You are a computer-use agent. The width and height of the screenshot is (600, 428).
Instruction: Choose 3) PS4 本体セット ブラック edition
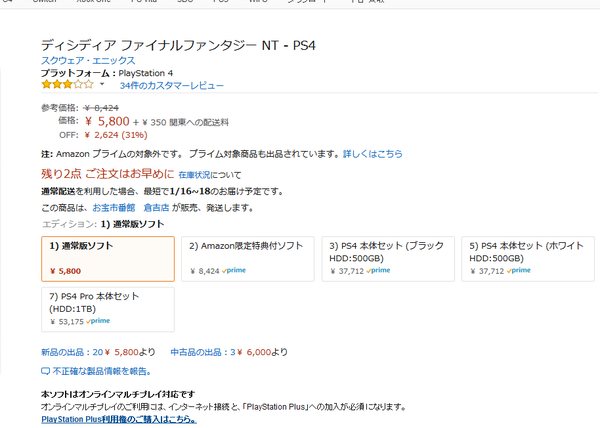(x=388, y=259)
